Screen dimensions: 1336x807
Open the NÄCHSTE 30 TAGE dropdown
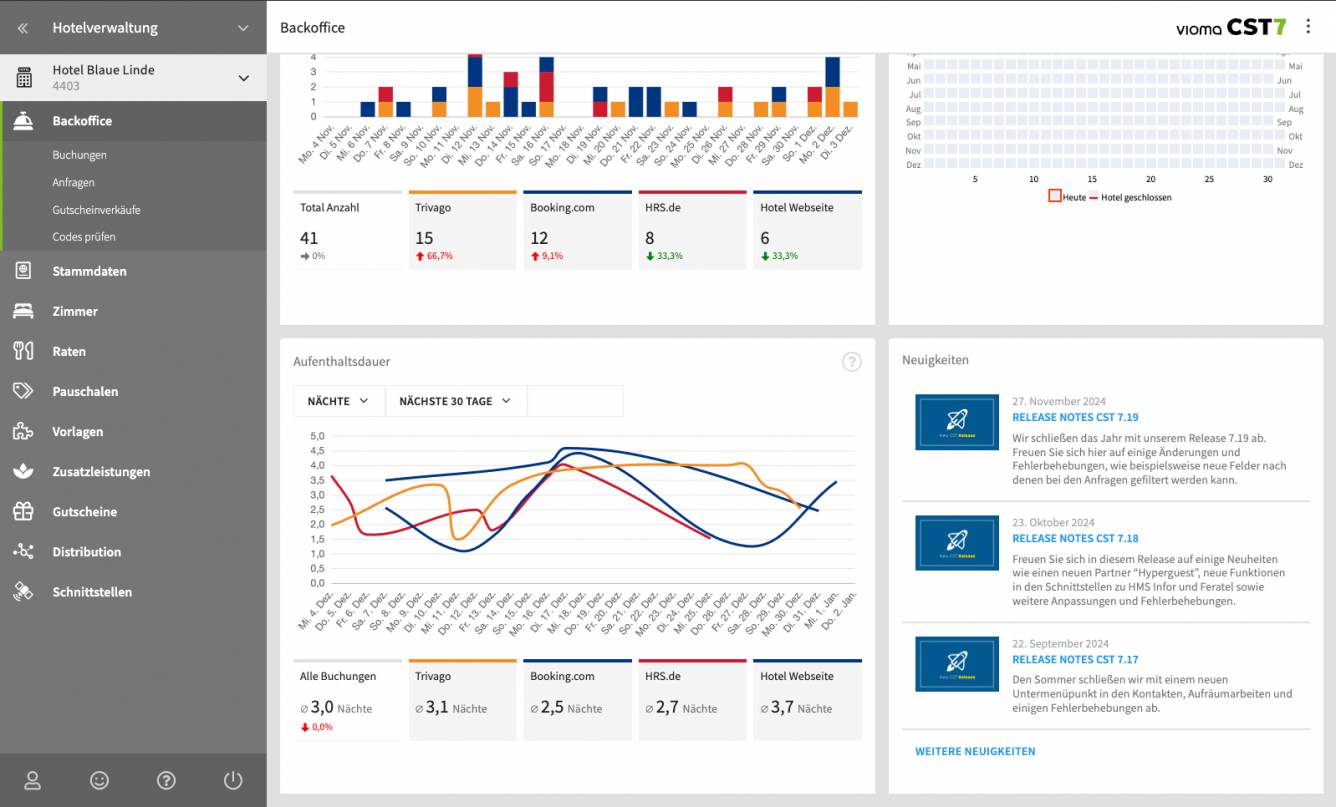point(455,401)
